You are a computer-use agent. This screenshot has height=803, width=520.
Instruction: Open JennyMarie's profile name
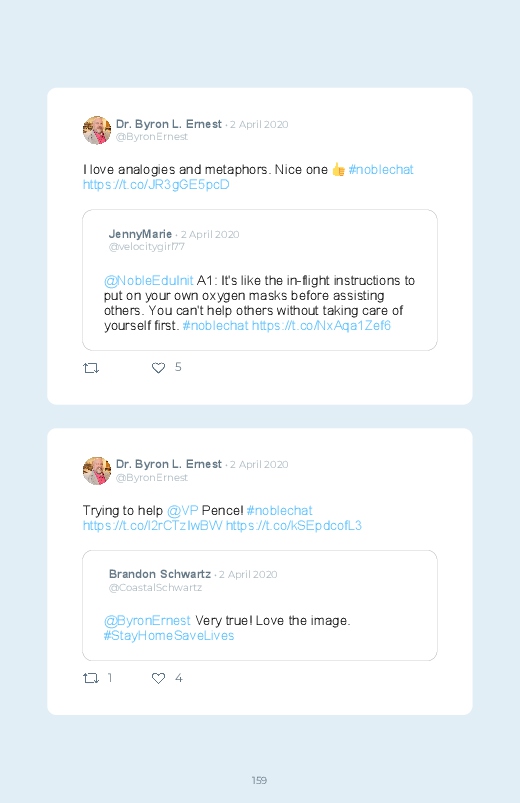(140, 234)
